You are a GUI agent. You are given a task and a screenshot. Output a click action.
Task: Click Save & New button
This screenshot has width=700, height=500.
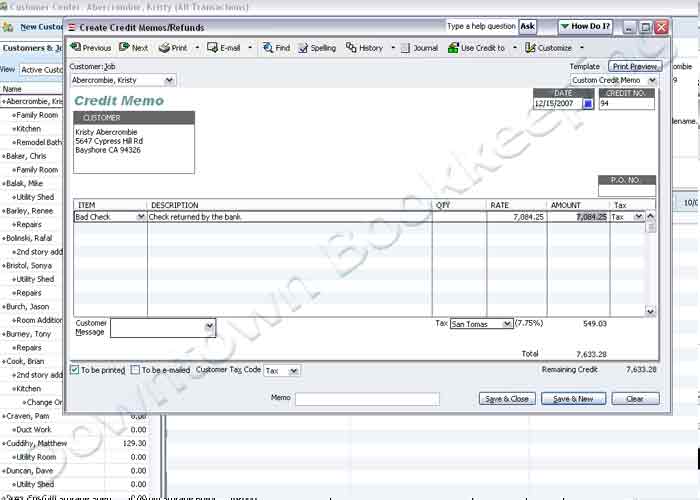(x=573, y=399)
